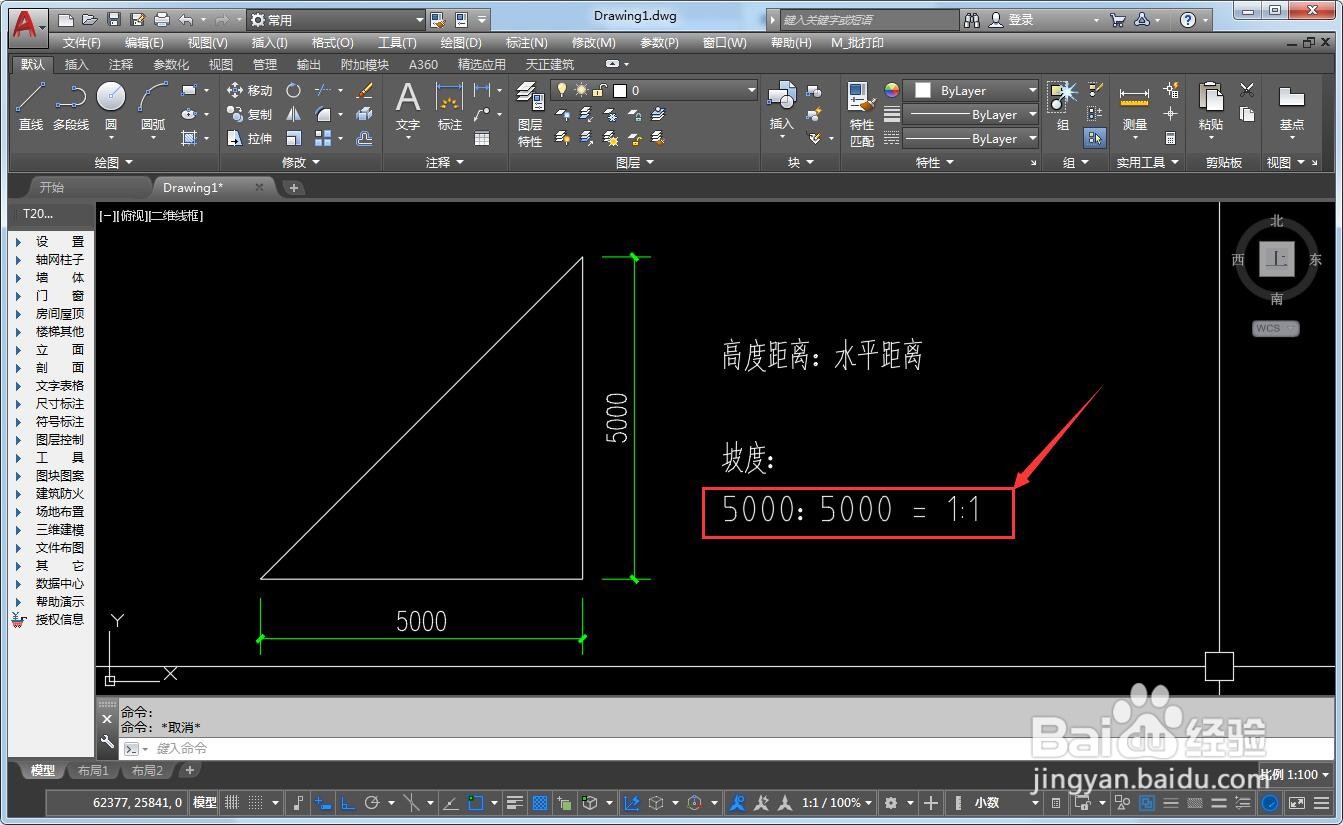The image size is (1343, 825).
Task: Click the keyword search box in title bar
Action: pos(870,19)
